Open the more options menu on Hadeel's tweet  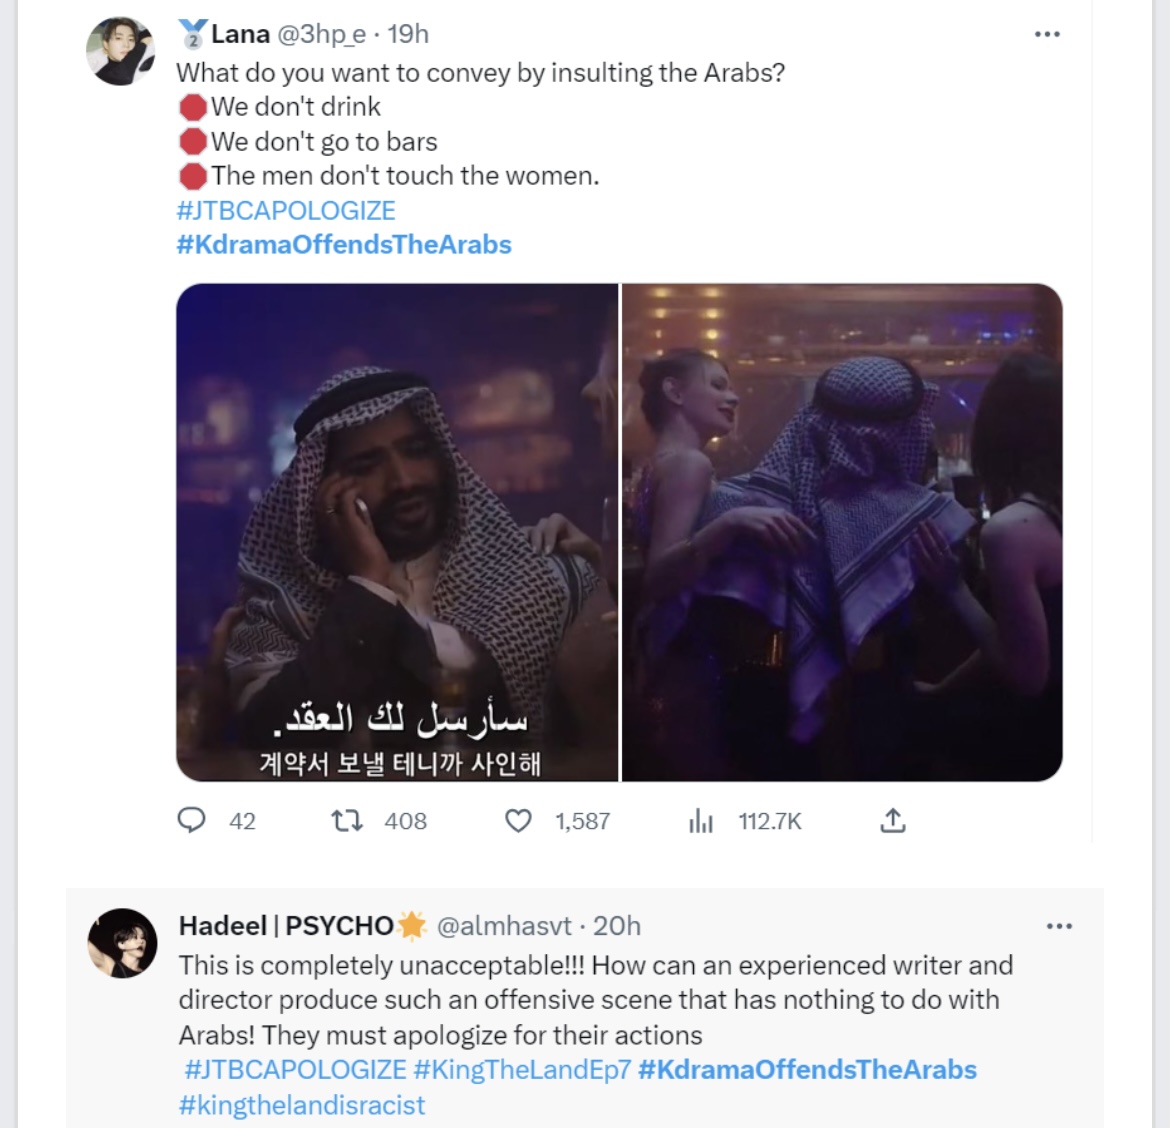click(x=1059, y=927)
